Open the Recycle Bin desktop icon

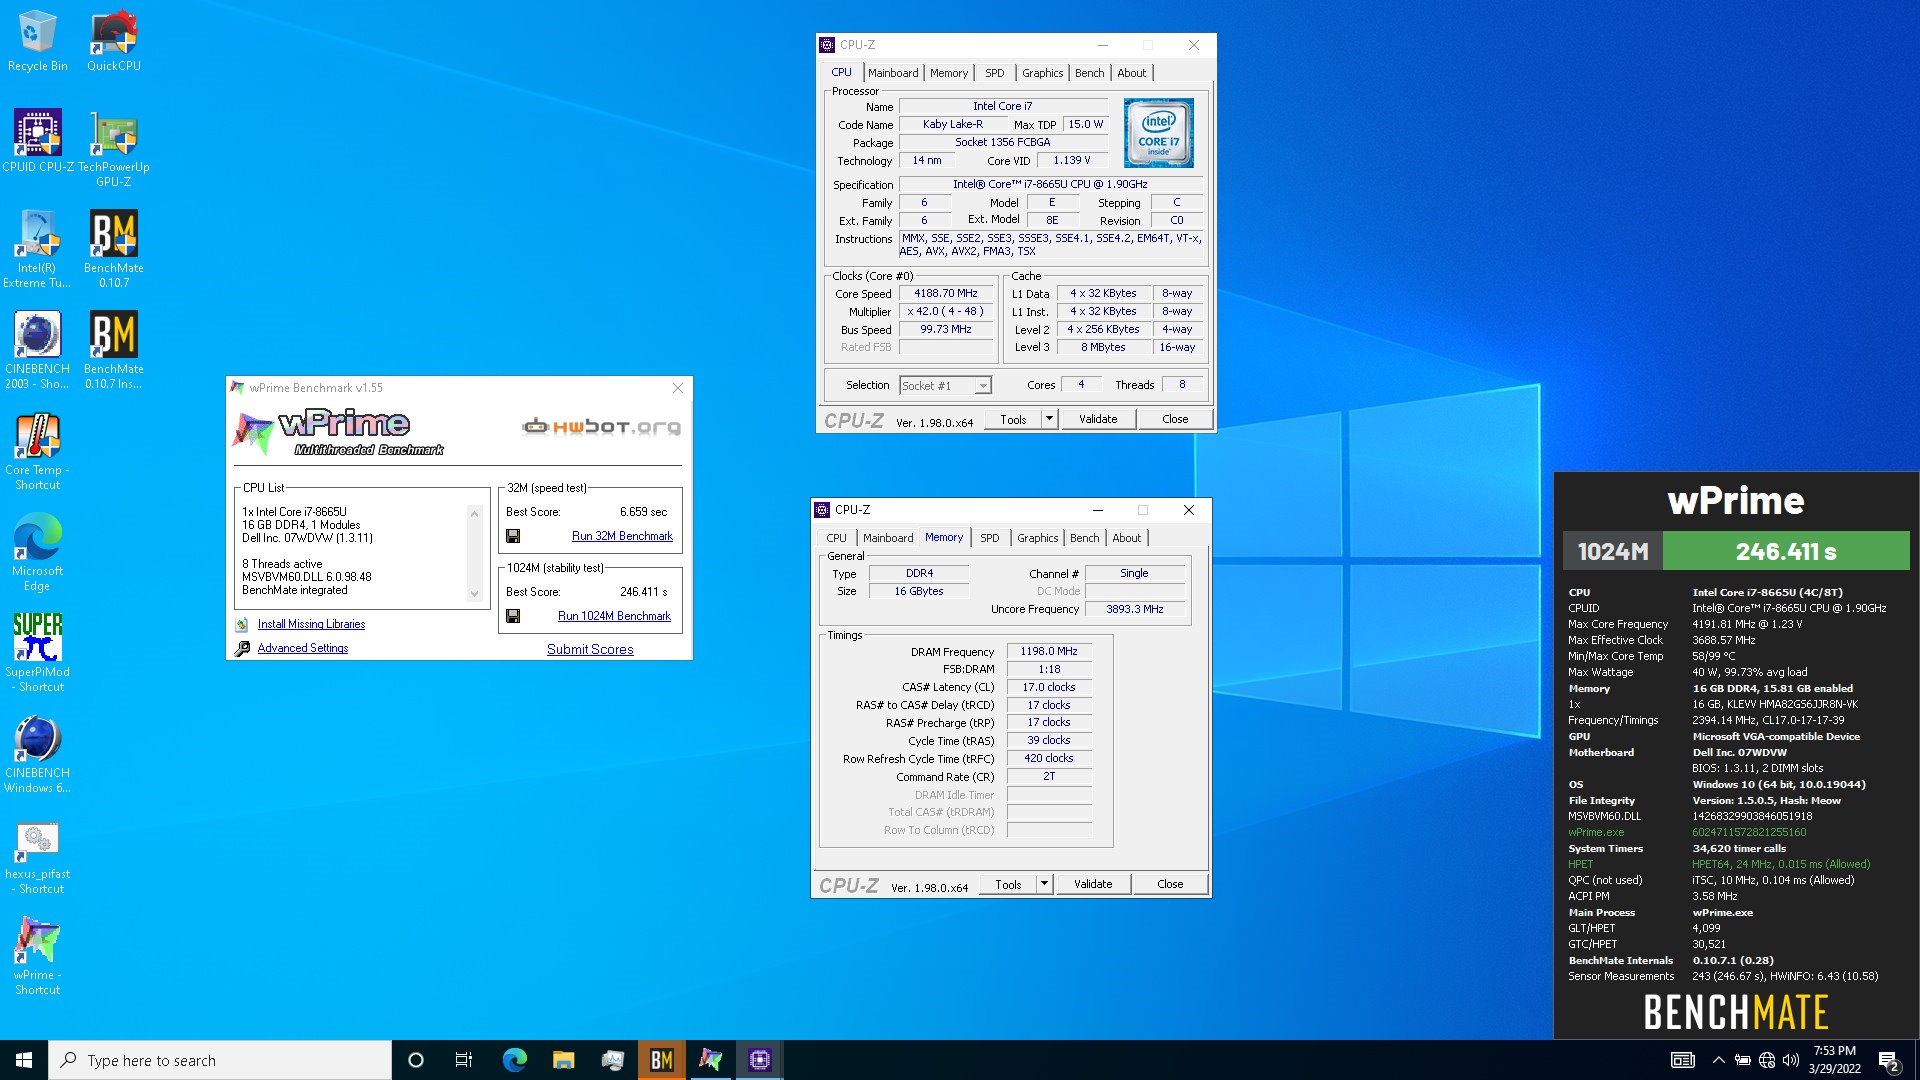[x=37, y=42]
